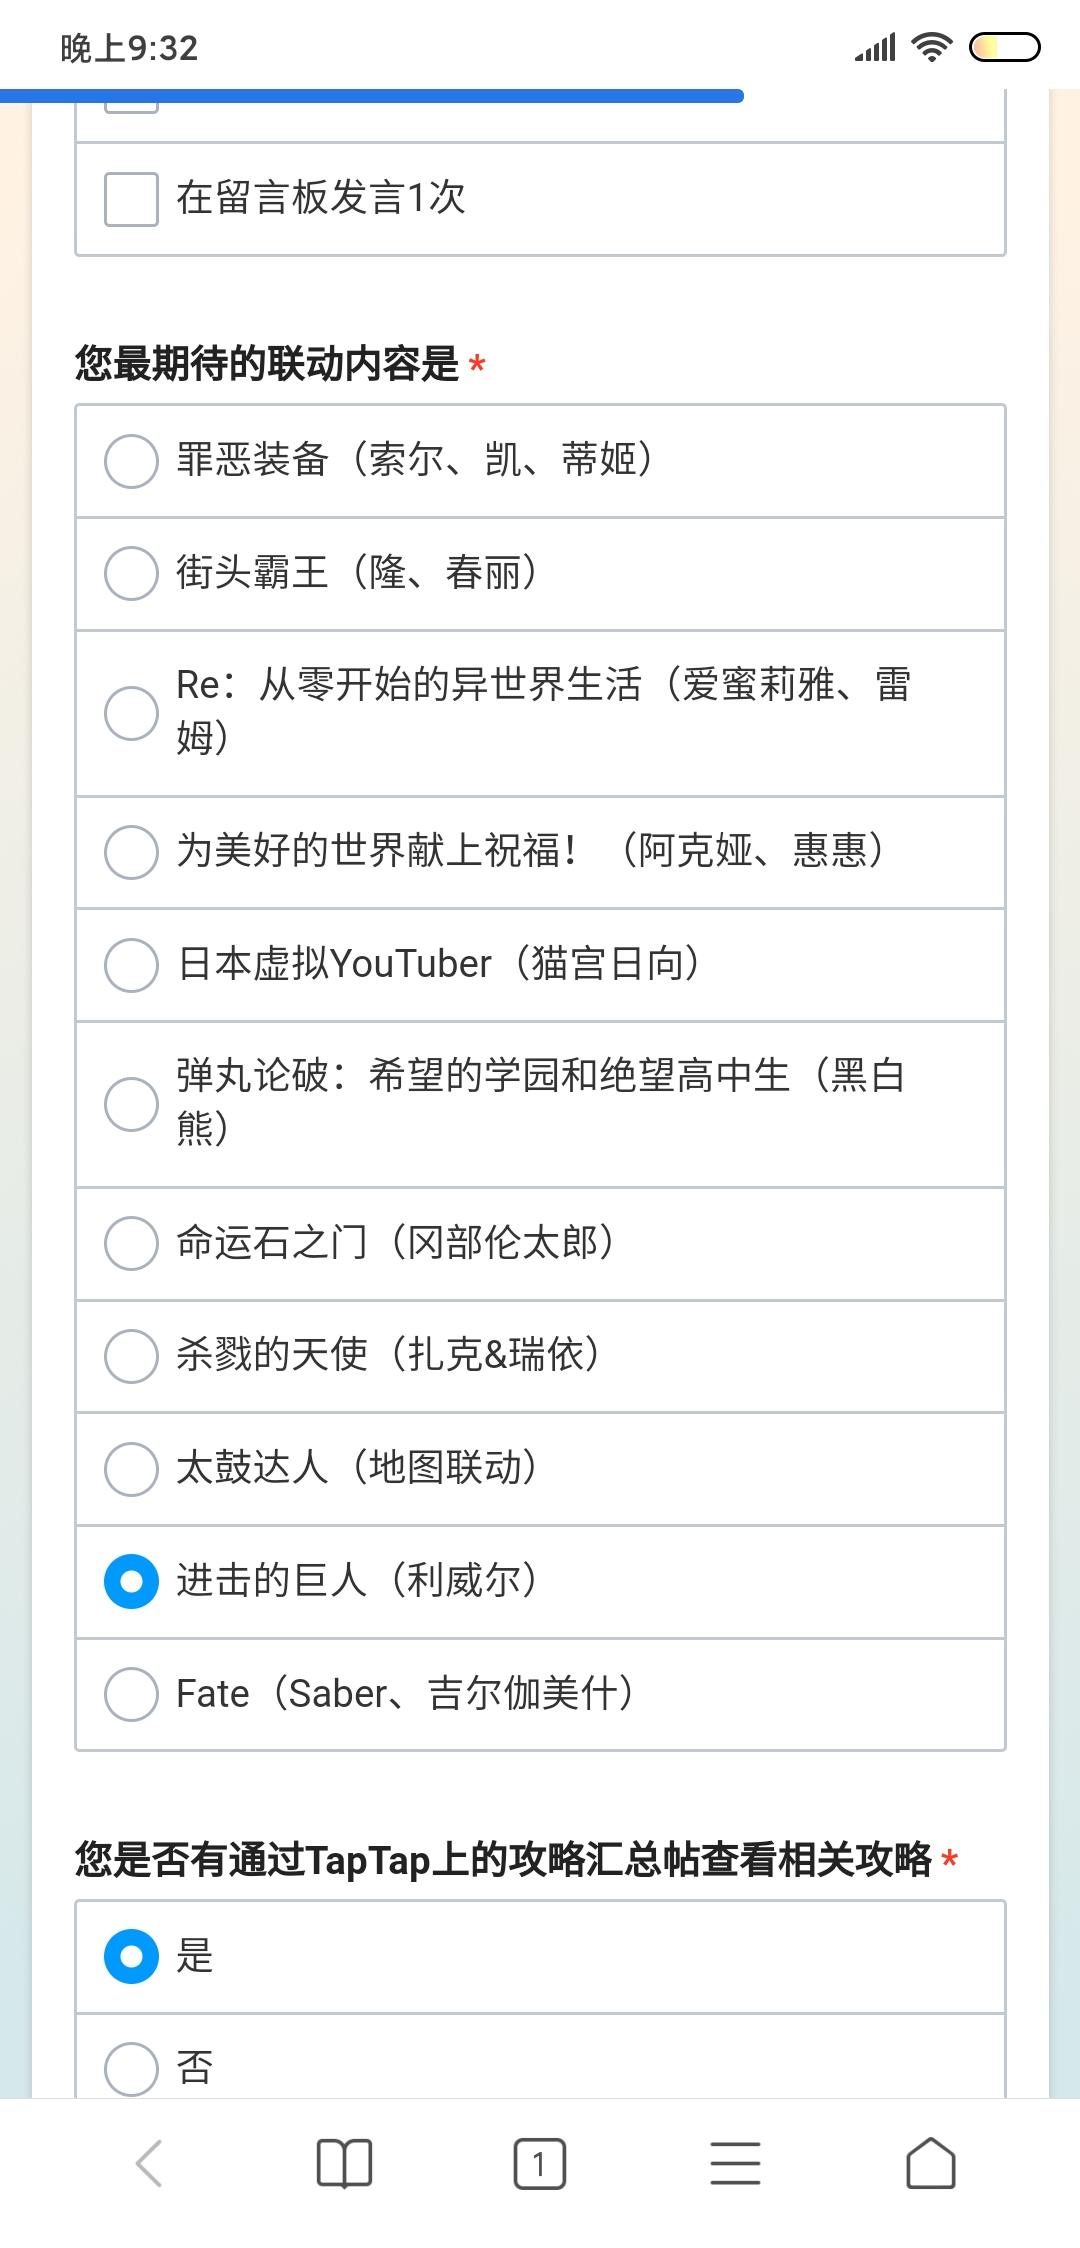
Task: Open the tab switcher showing 1
Action: [x=540, y=2164]
